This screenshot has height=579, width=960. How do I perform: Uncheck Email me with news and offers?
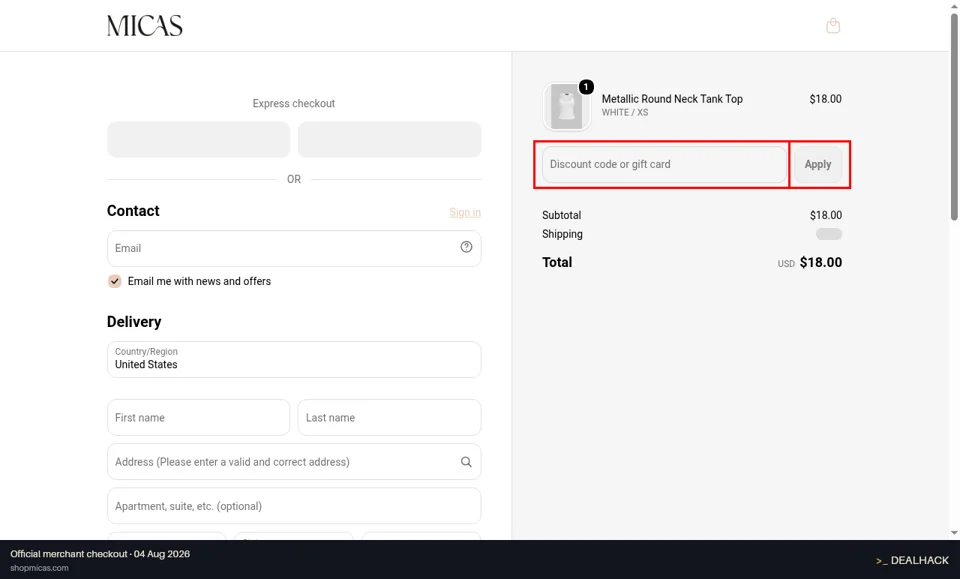(x=114, y=281)
